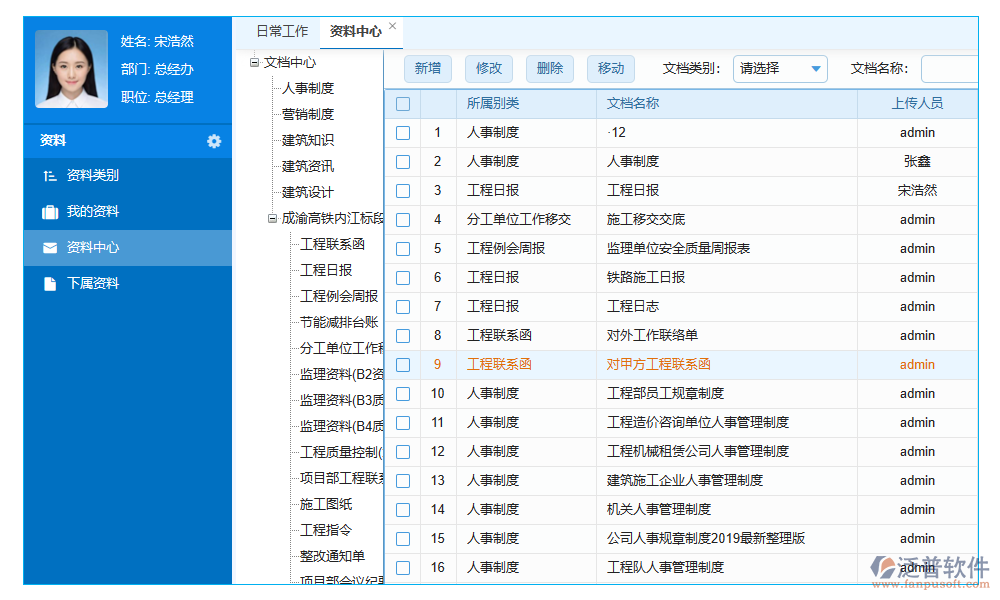The height and width of the screenshot is (600, 1000).
Task: Click the 资料类别 sidebar icon
Action: click(x=50, y=176)
